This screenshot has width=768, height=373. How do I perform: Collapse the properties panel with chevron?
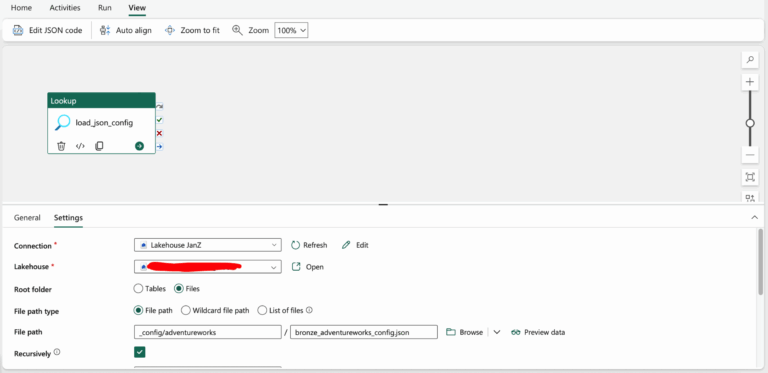754,218
